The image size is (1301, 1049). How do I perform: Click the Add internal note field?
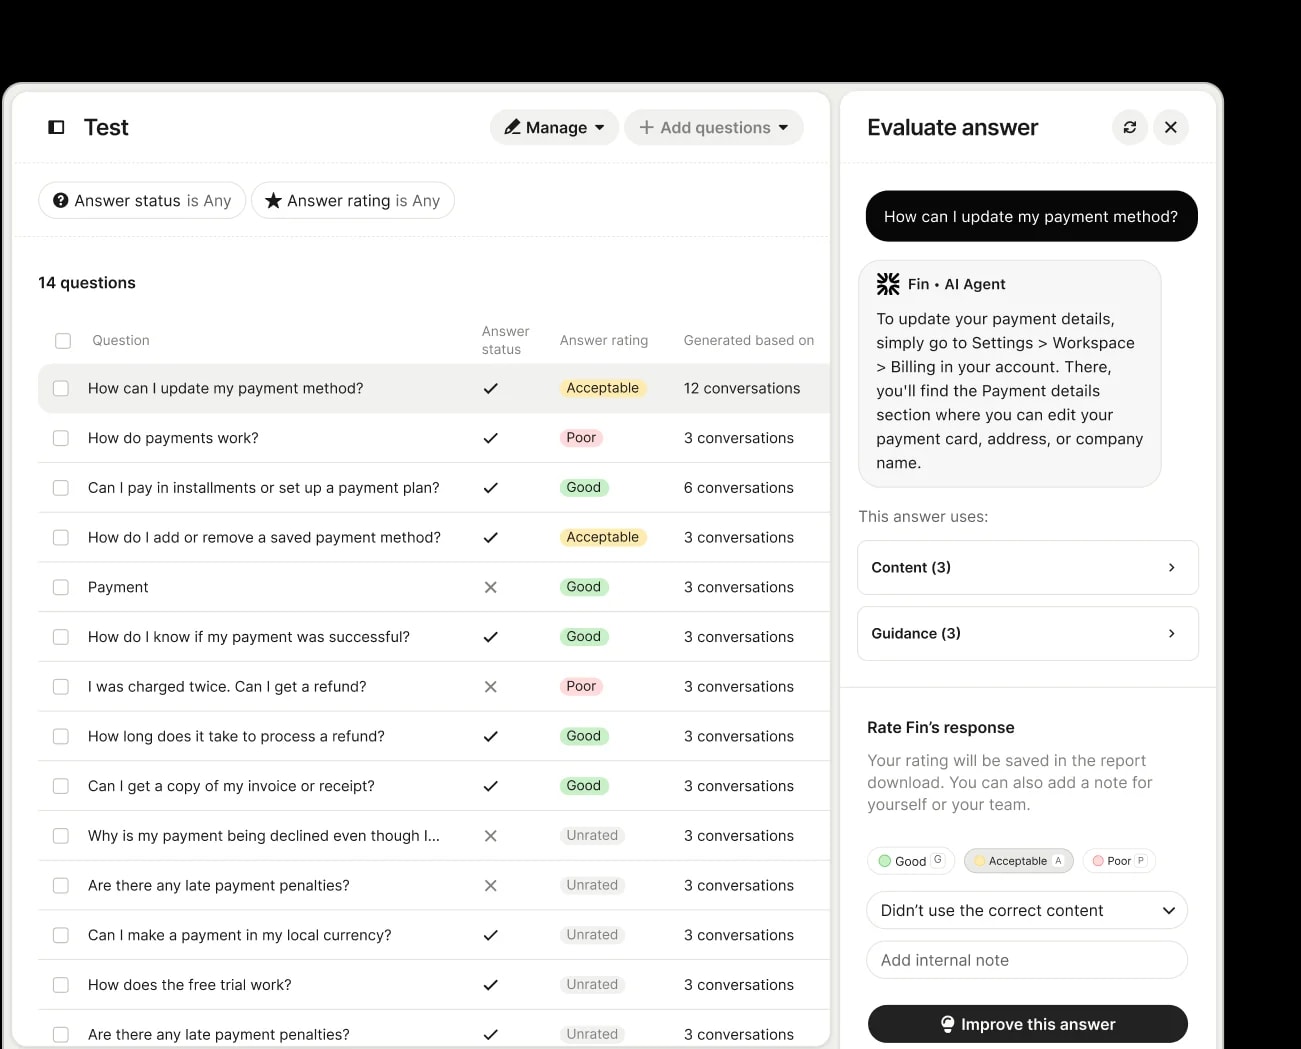[x=1027, y=960]
